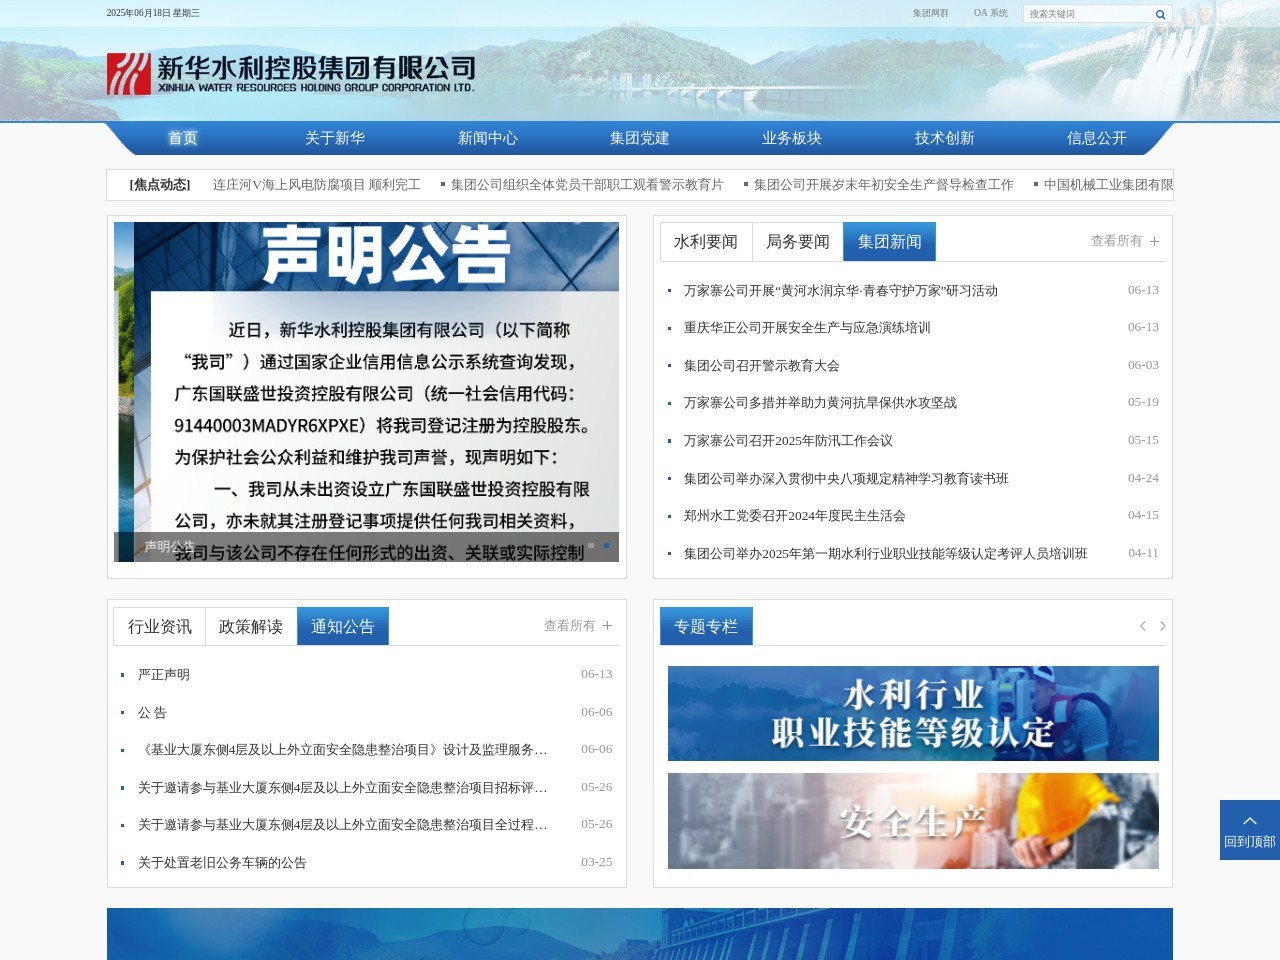Select the second carousel slide indicator dot
The image size is (1280, 960).
[606, 546]
